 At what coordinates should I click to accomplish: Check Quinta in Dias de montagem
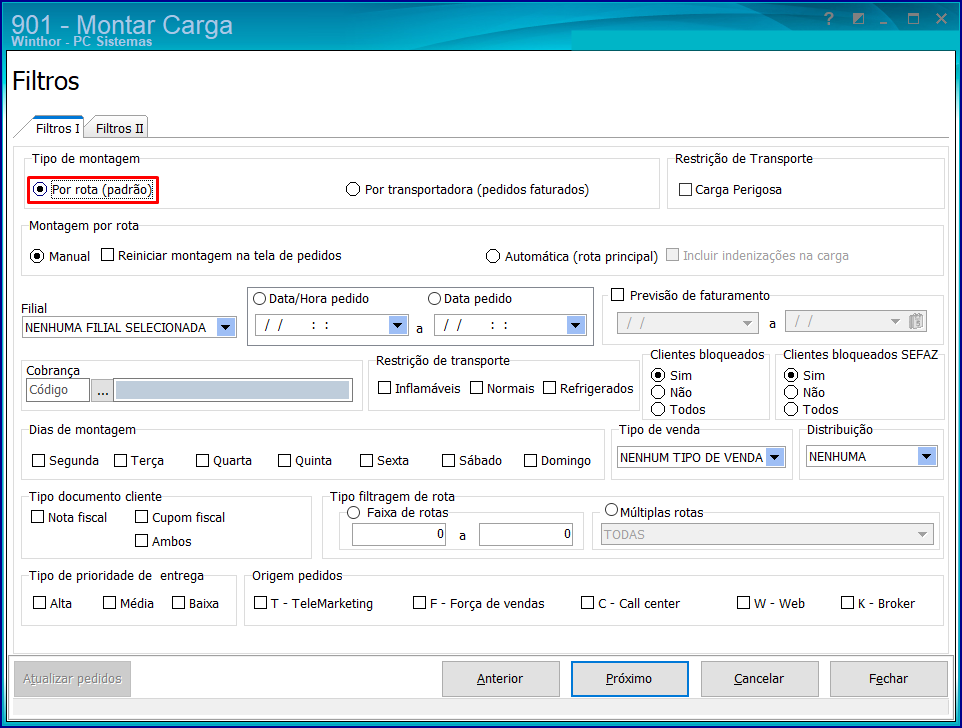point(285,460)
